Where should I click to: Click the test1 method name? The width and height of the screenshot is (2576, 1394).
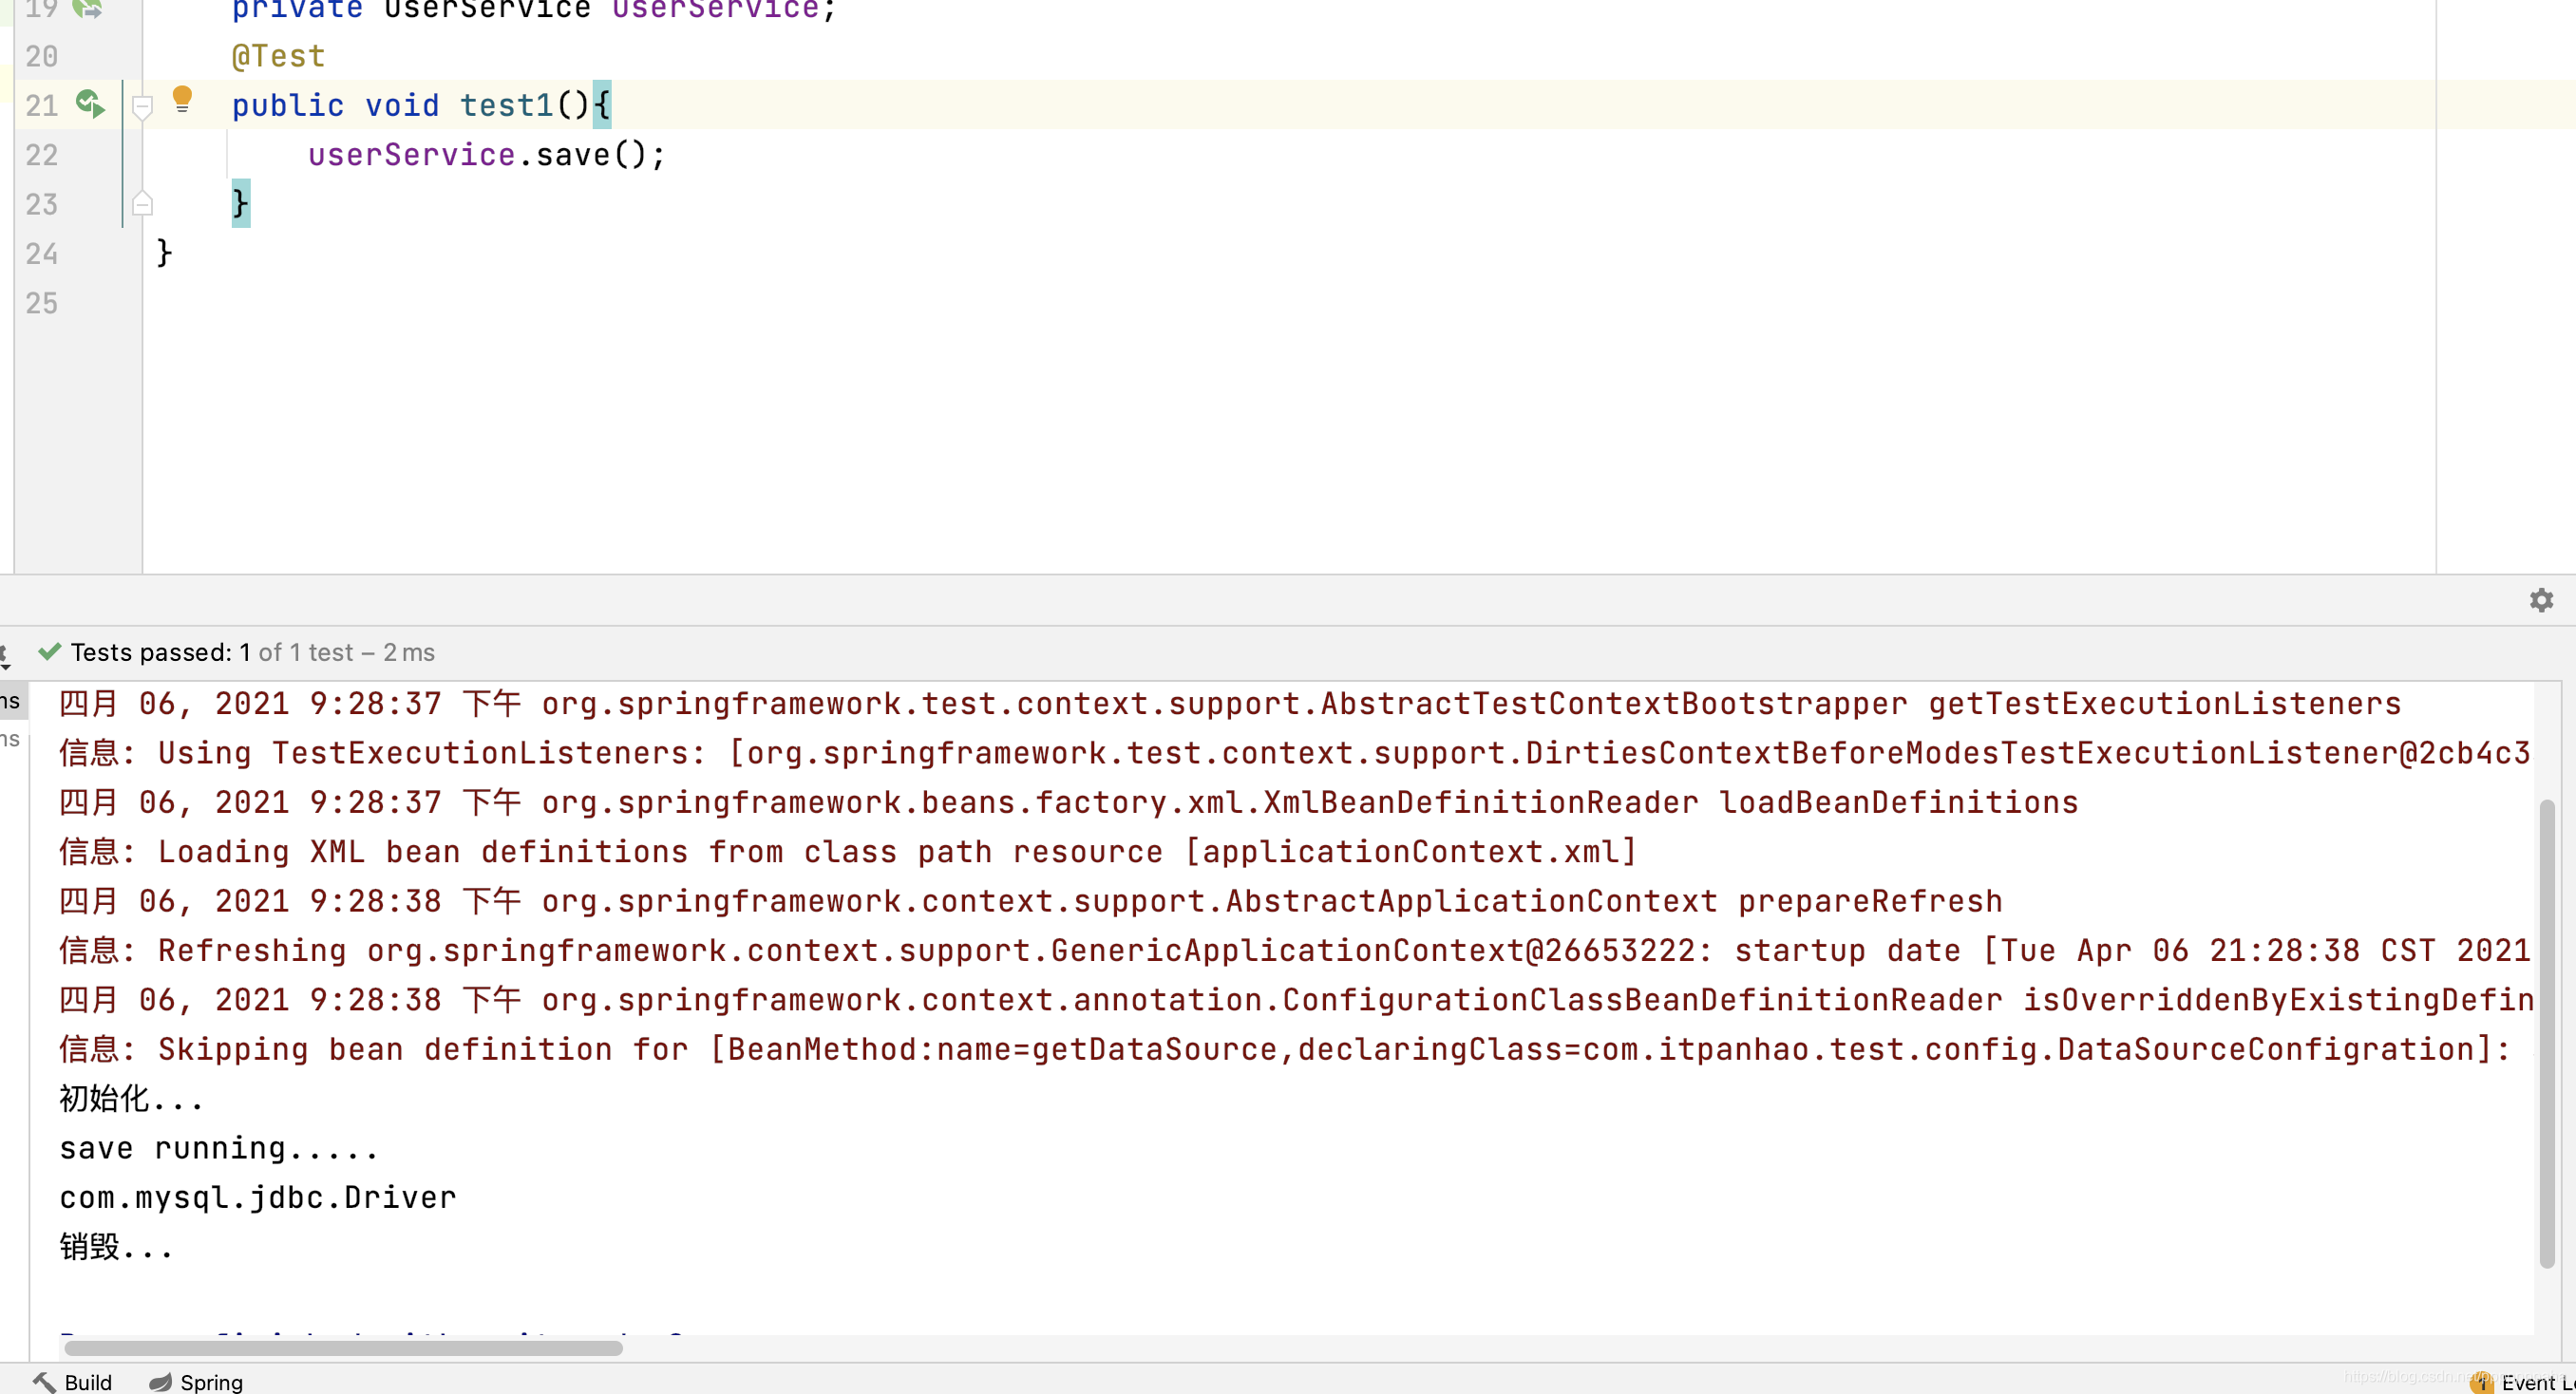click(506, 105)
